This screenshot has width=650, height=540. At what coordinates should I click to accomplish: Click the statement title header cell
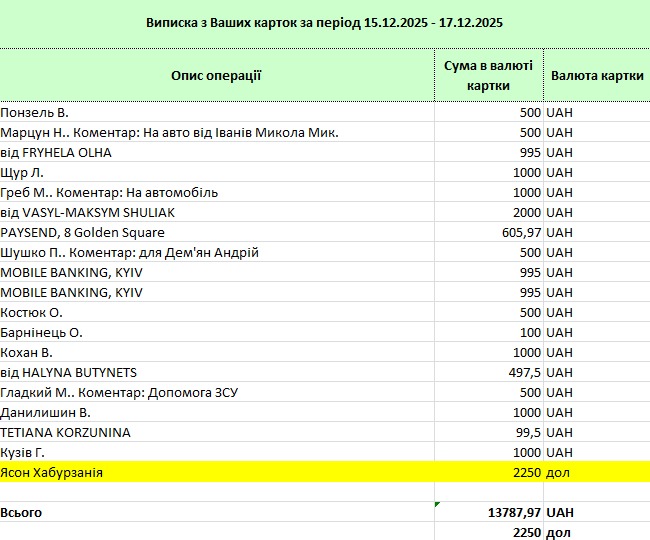[324, 22]
